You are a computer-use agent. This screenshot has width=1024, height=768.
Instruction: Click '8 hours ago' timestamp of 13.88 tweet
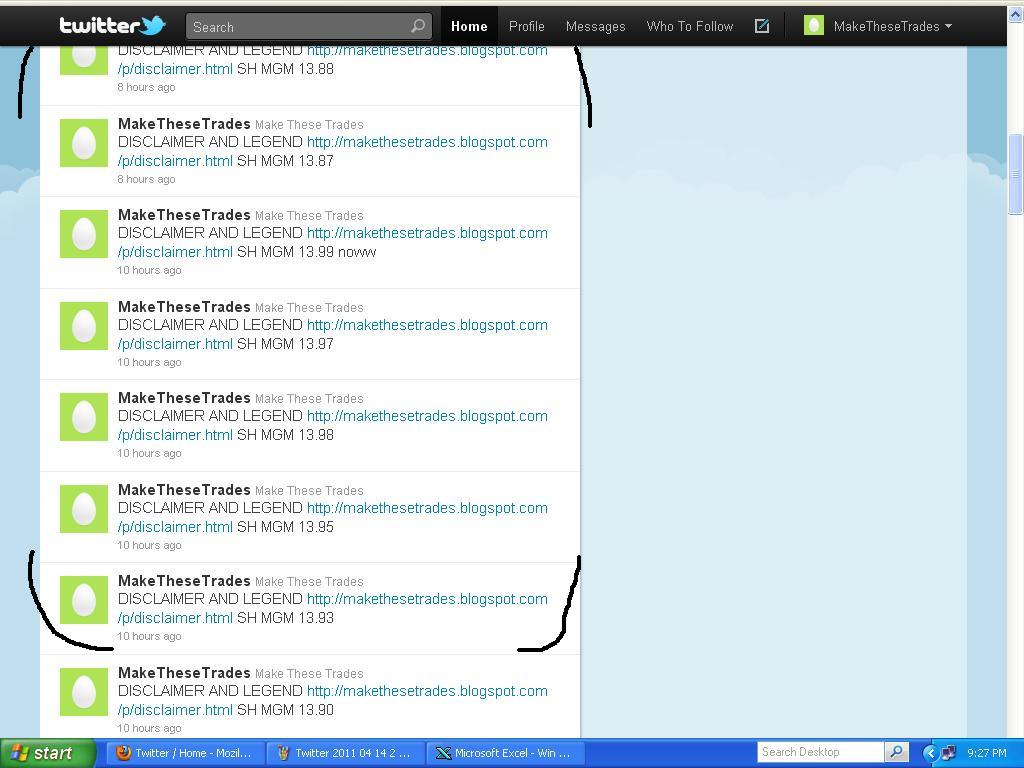click(x=146, y=88)
